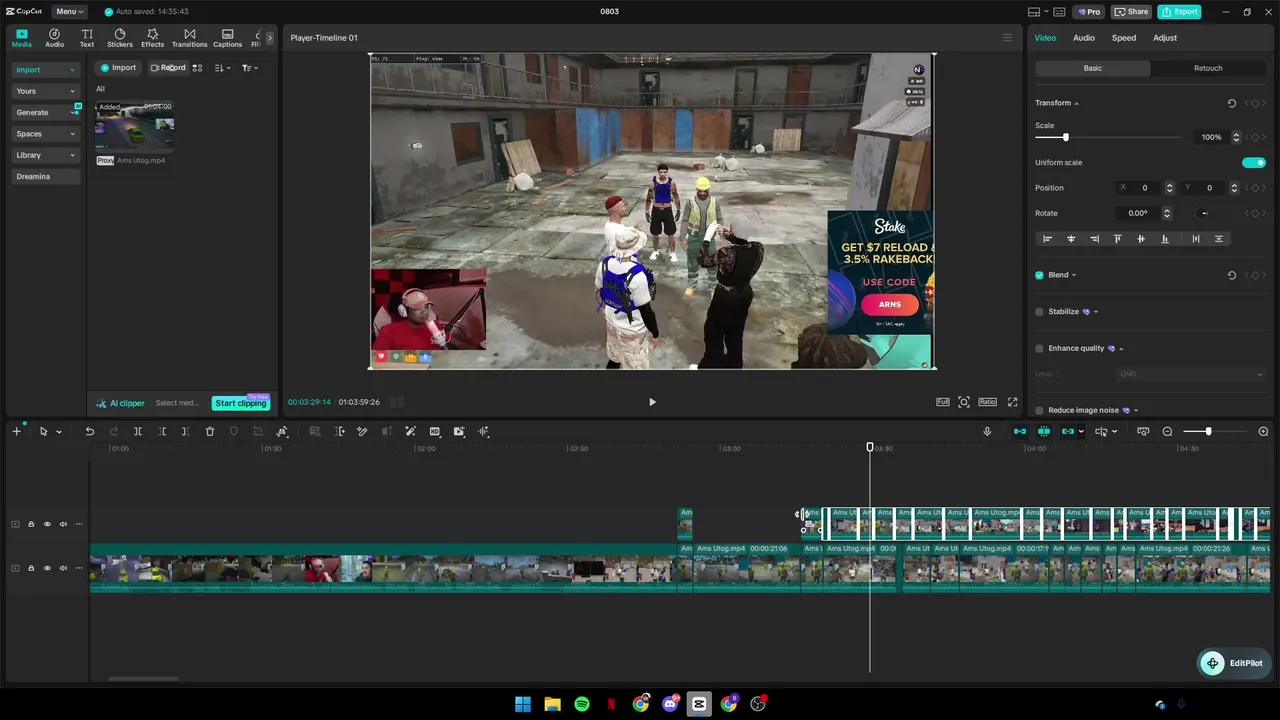The height and width of the screenshot is (720, 1280).
Task: Zoom in the timeline
Action: pos(1263,431)
